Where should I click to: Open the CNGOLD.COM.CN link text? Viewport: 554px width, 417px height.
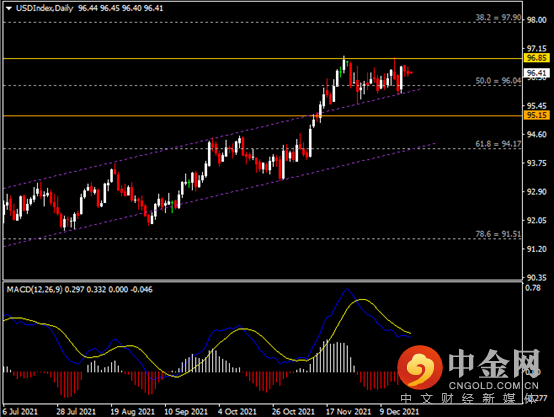coord(494,386)
